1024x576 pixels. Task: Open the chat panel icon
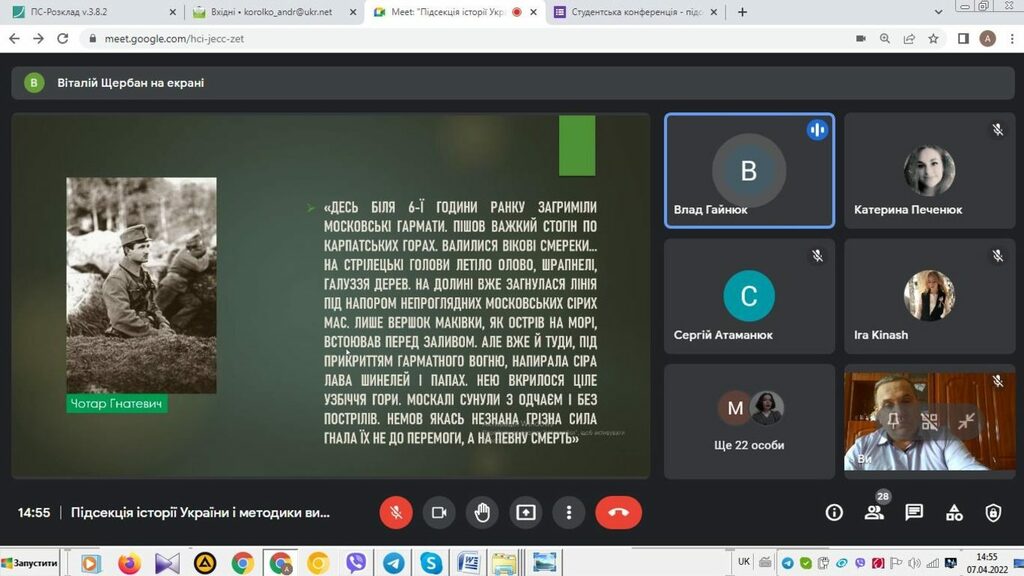pos(914,513)
